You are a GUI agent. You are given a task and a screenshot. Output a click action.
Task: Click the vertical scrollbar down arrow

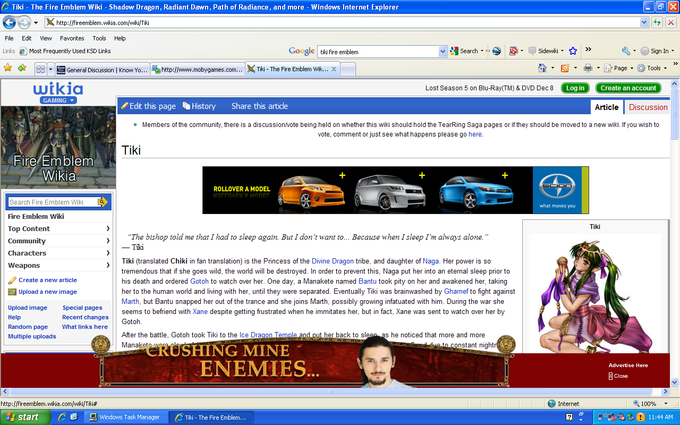pyautogui.click(x=675, y=382)
